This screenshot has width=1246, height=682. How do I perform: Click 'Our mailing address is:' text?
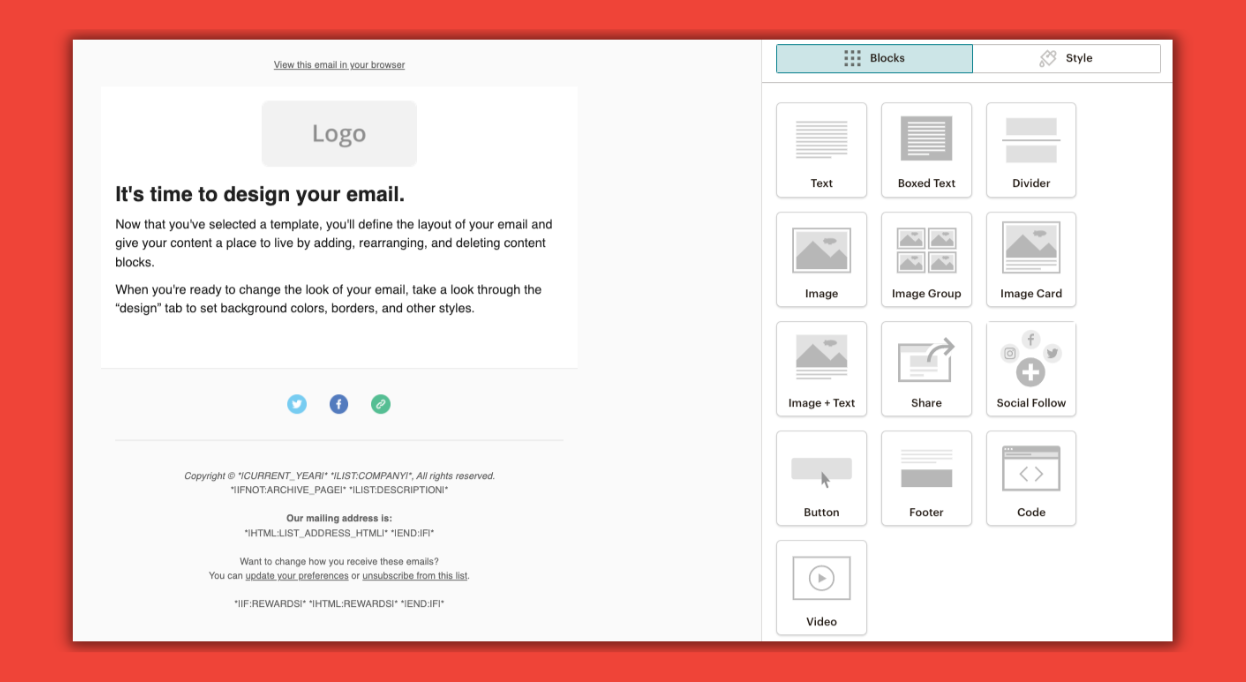tap(339, 518)
